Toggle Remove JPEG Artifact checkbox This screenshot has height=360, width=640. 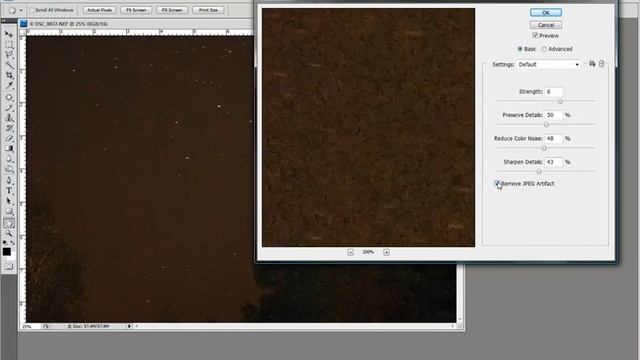click(497, 184)
